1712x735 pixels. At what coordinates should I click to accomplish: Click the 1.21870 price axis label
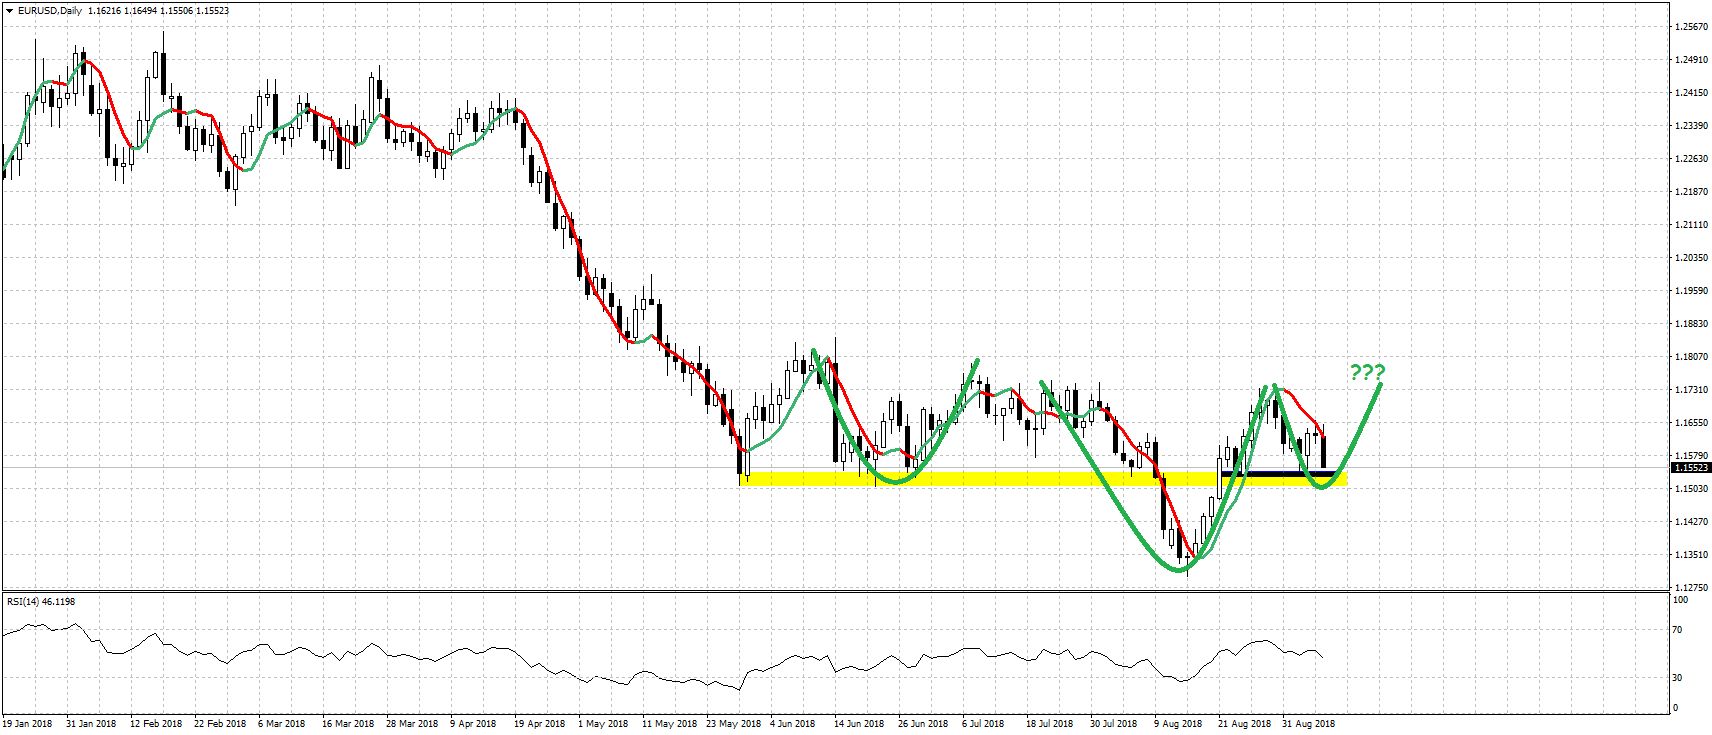(1691, 192)
